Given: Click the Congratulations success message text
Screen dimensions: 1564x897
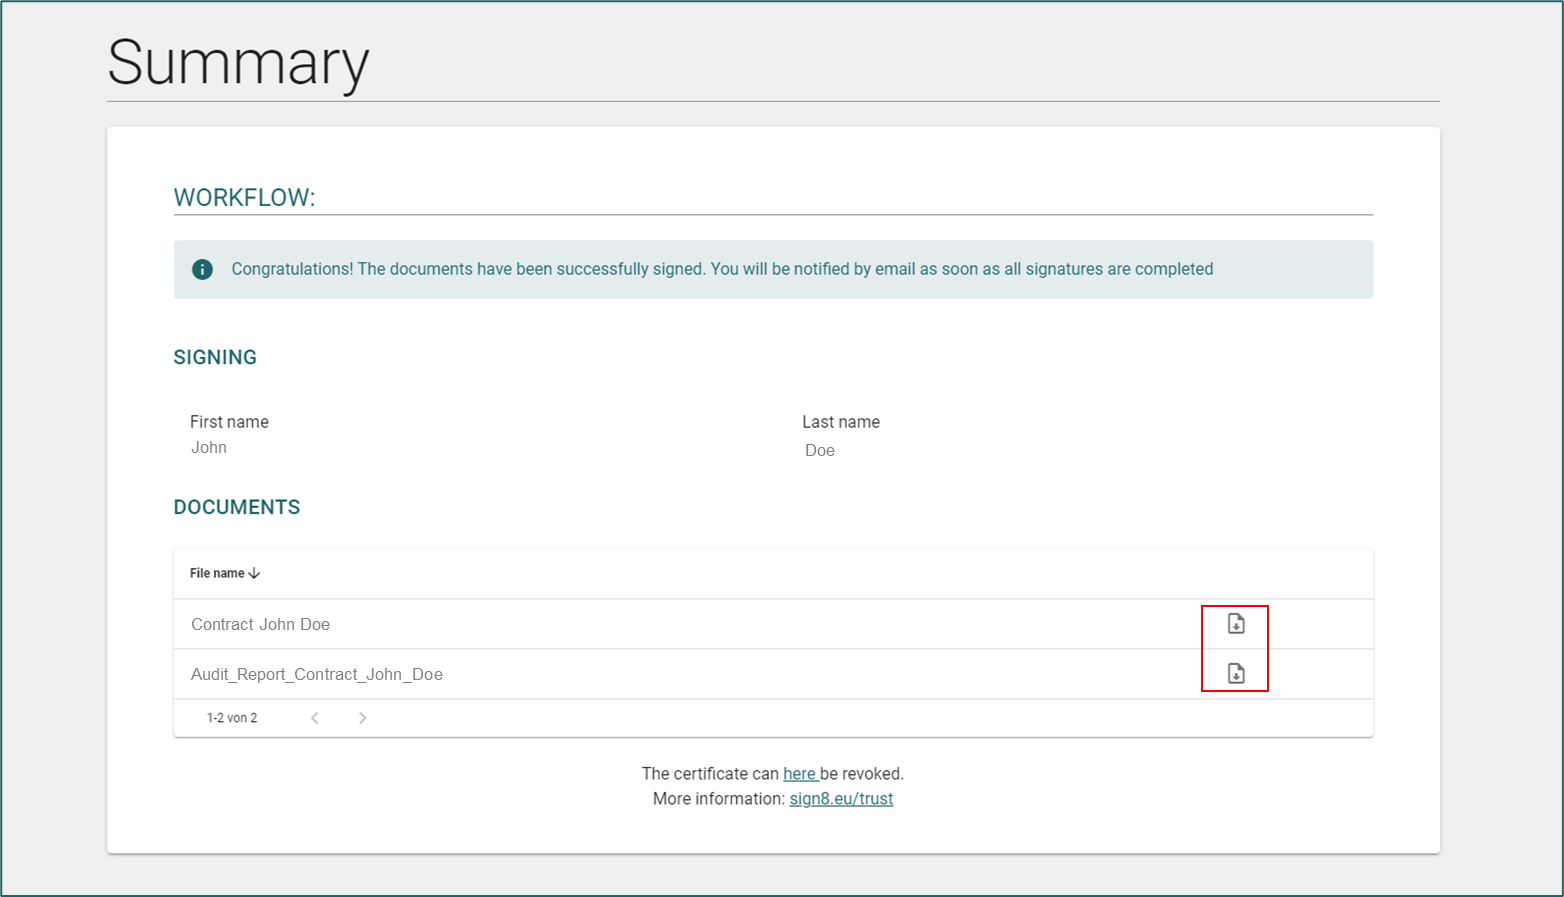Looking at the screenshot, I should pyautogui.click(x=721, y=269).
